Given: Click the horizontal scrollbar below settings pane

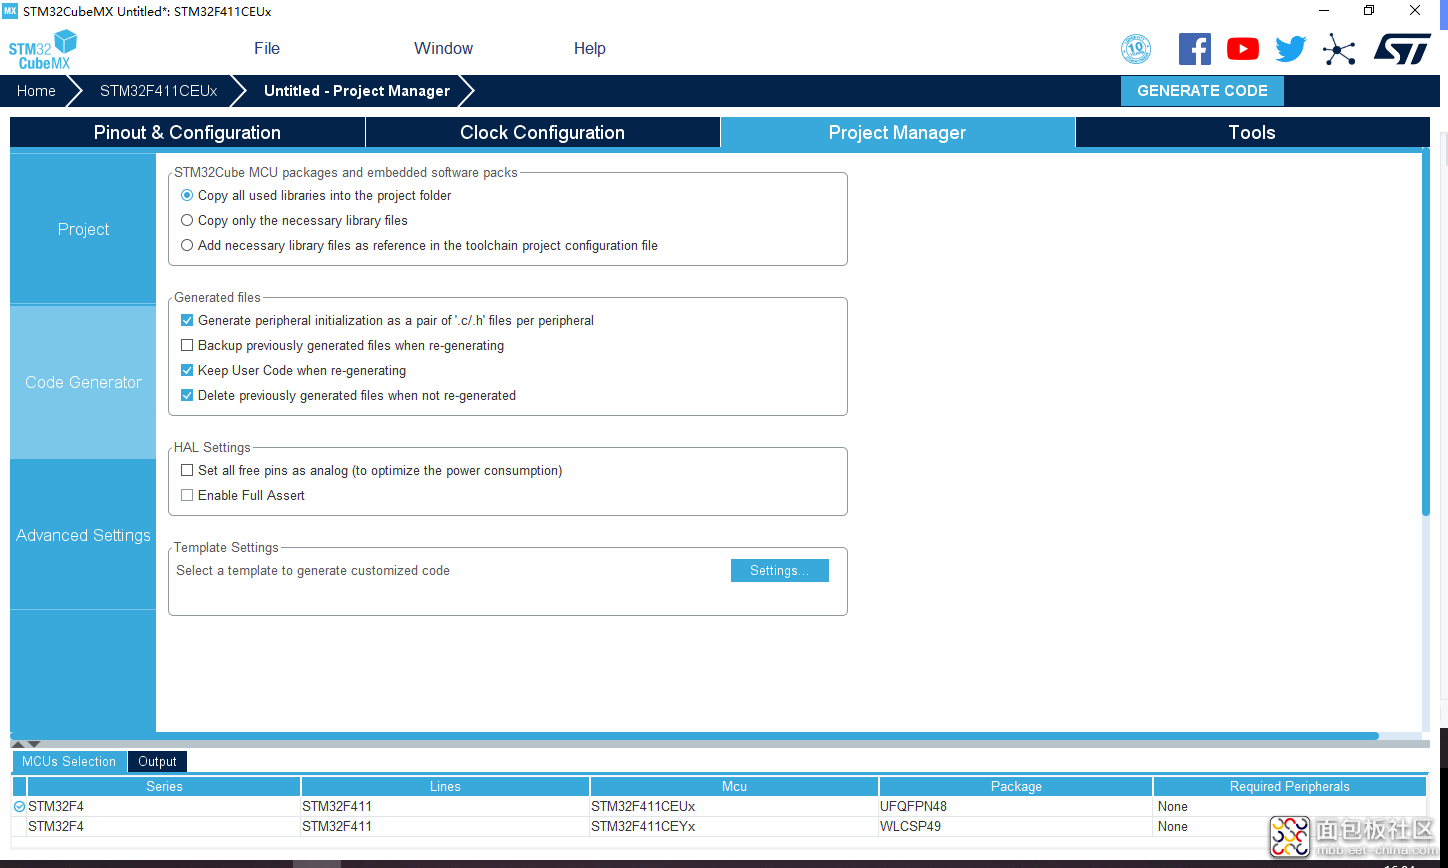Looking at the screenshot, I should (x=694, y=736).
